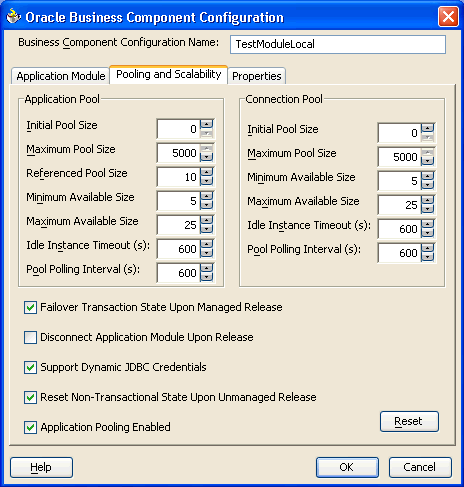This screenshot has width=464, height=487.
Task: Increase Connection Pool Minimum Available Size
Action: point(428,176)
